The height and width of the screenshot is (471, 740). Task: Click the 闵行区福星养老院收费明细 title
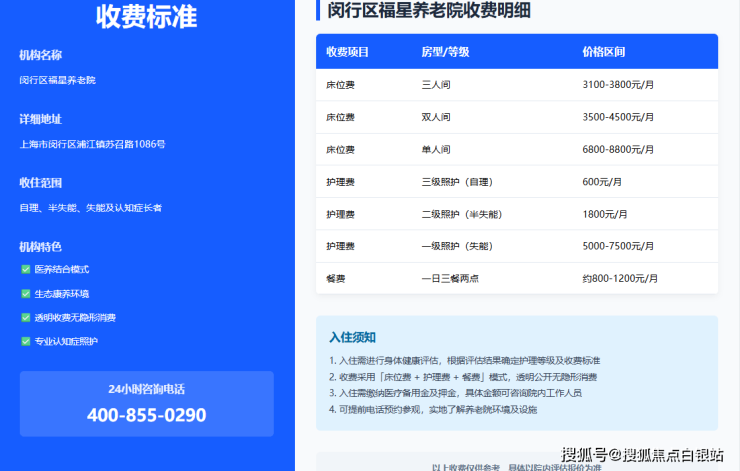(429, 10)
